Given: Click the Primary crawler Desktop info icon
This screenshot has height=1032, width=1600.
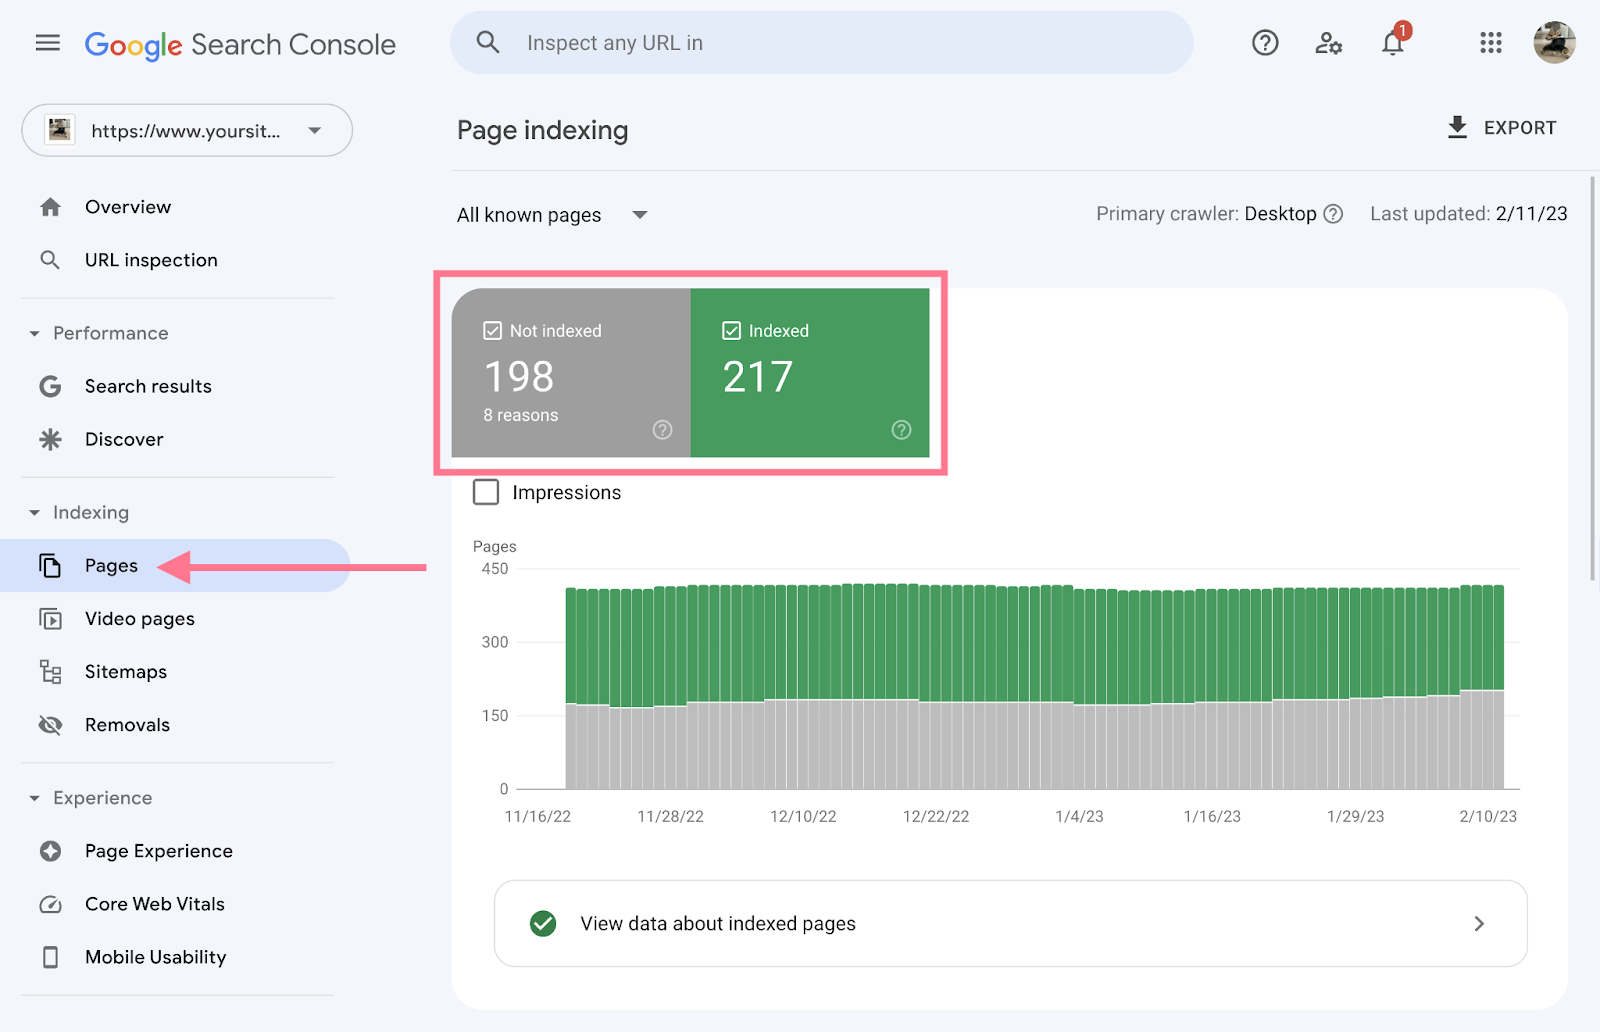Looking at the screenshot, I should tap(1336, 213).
